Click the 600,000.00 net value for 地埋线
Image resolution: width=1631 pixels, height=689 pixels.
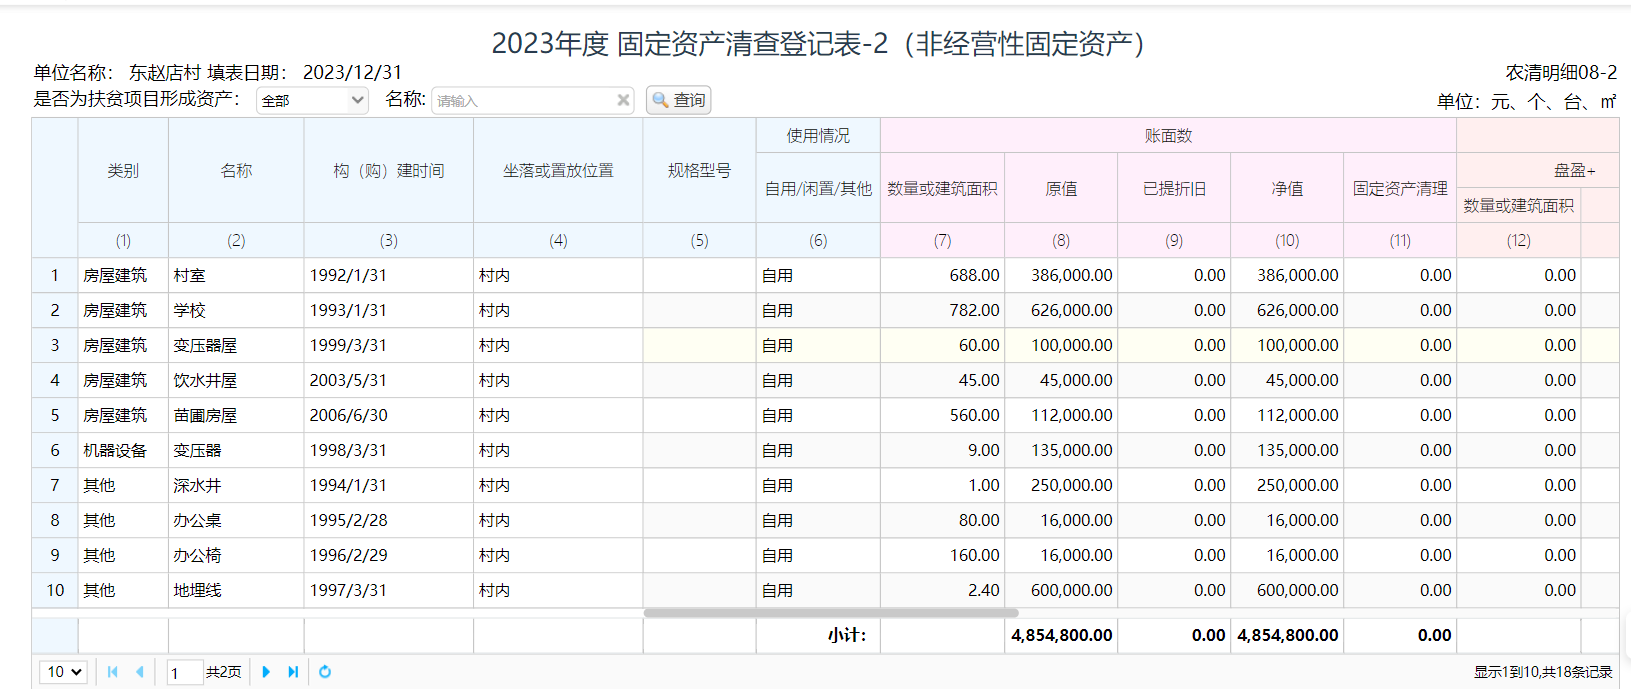pyautogui.click(x=1287, y=590)
